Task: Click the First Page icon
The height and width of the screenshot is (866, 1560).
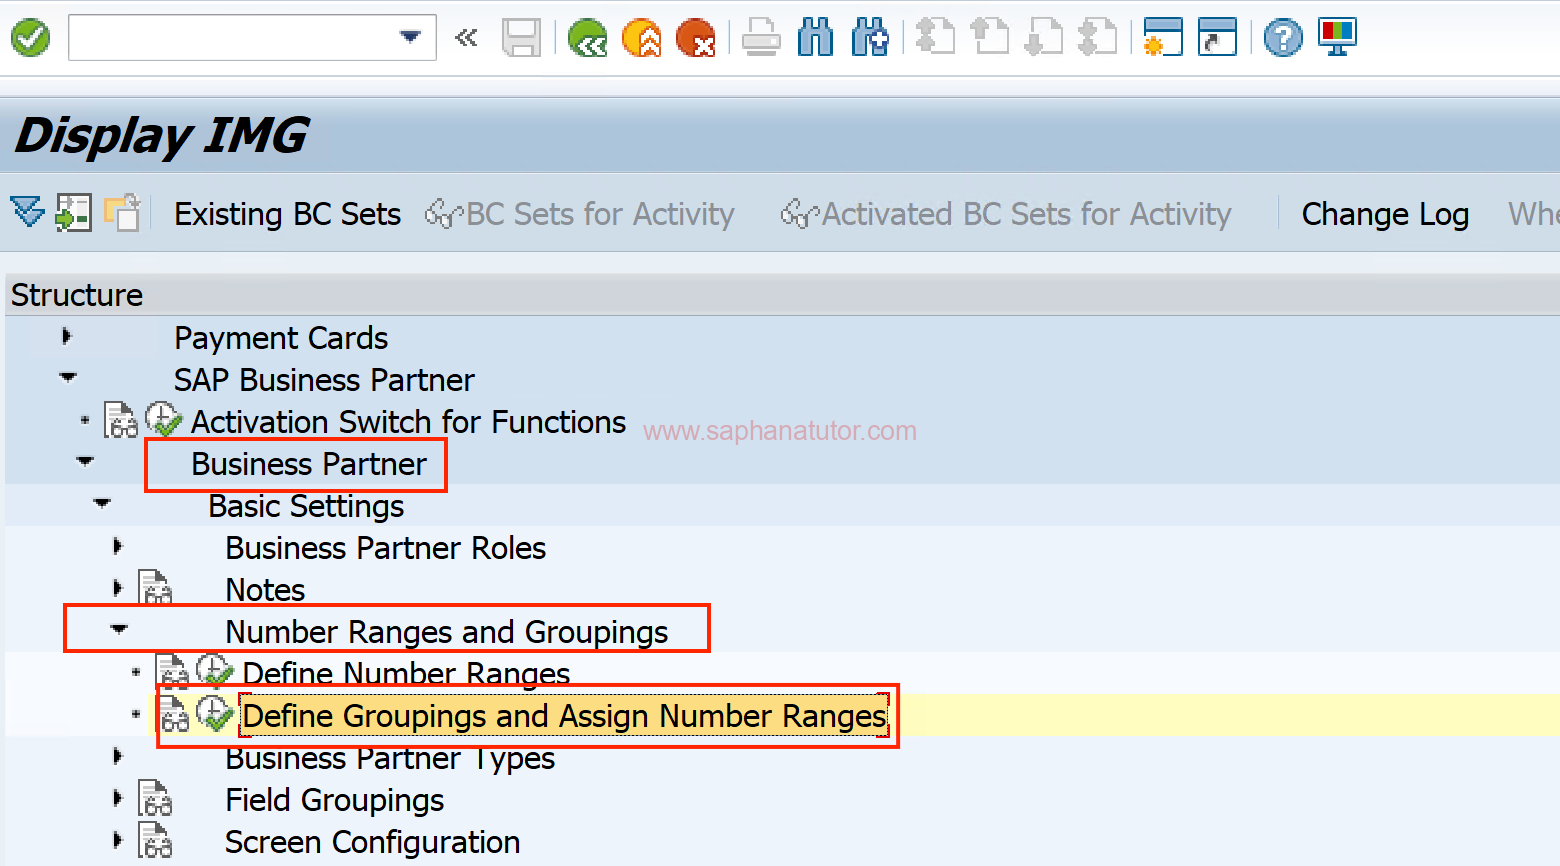Action: coord(936,38)
